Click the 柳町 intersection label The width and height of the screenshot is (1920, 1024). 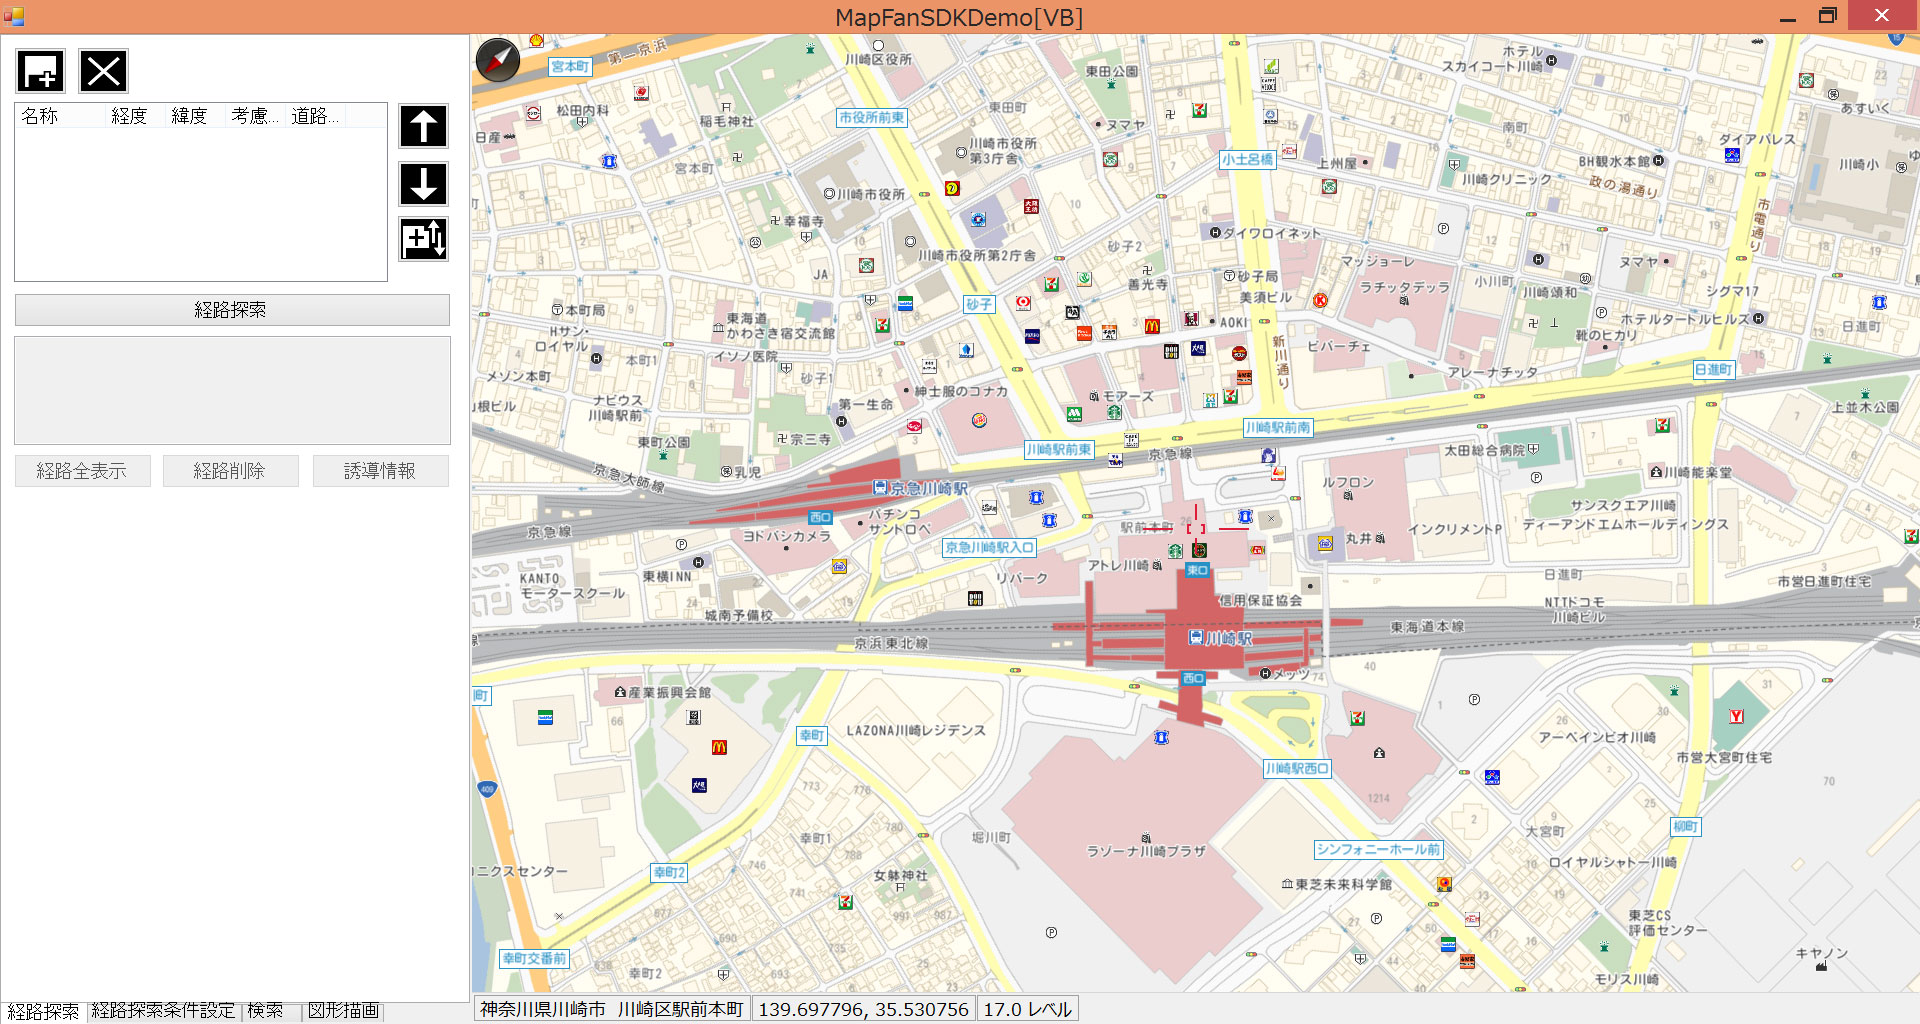1686,827
